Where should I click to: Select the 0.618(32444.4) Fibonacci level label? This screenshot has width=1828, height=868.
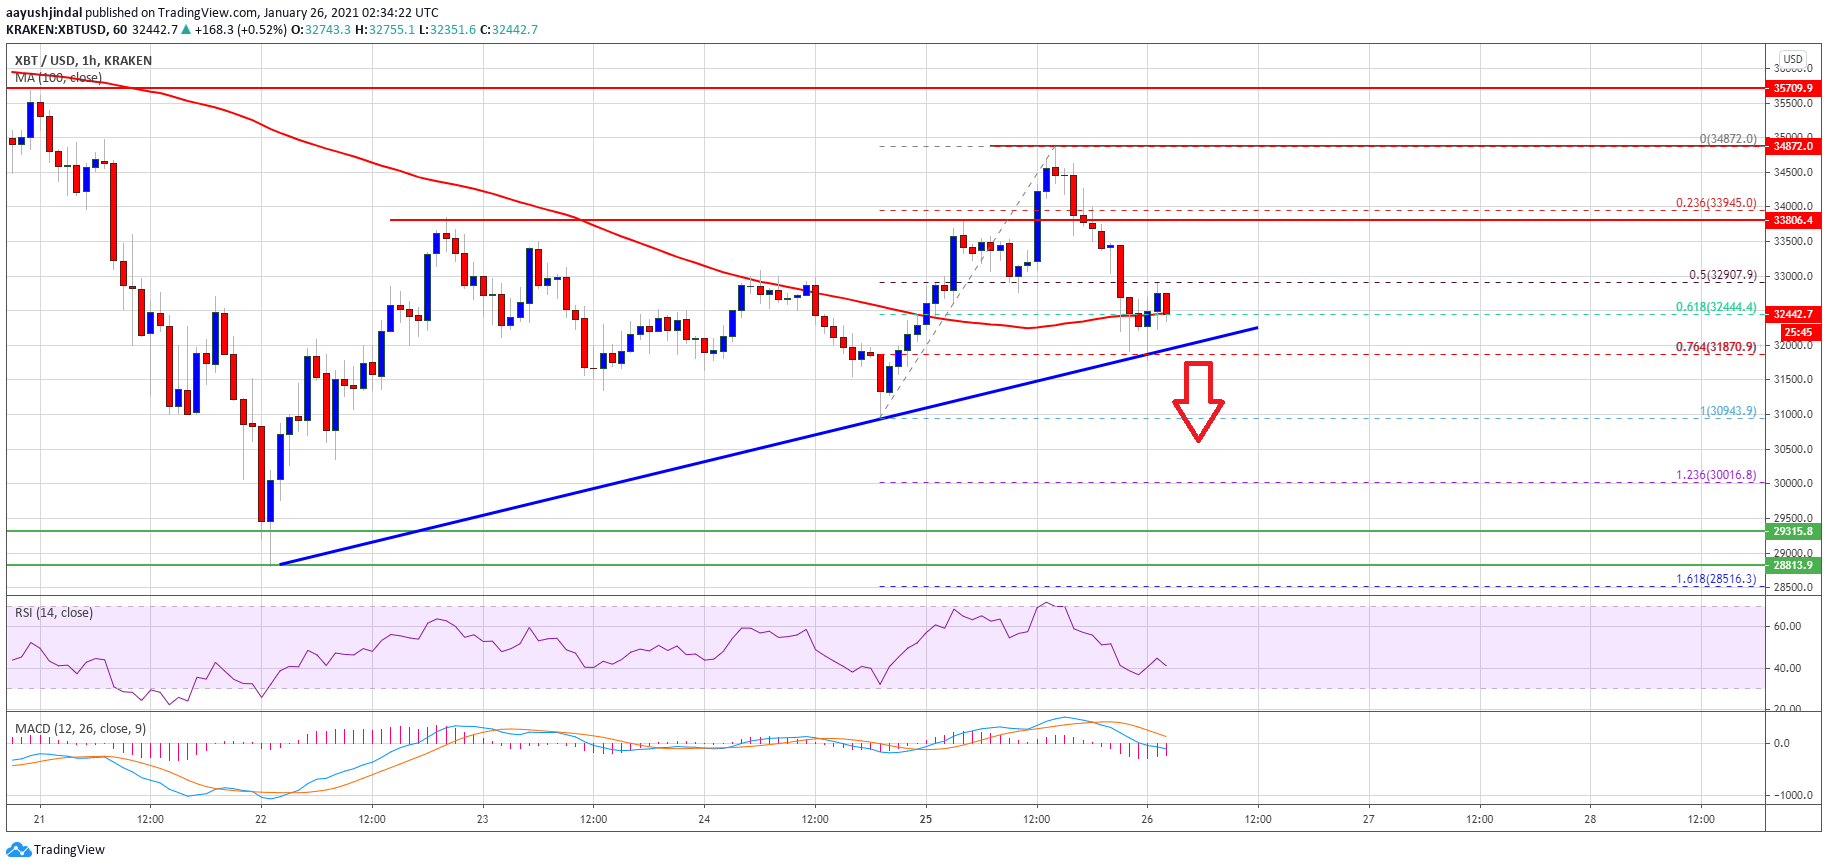tap(1716, 307)
